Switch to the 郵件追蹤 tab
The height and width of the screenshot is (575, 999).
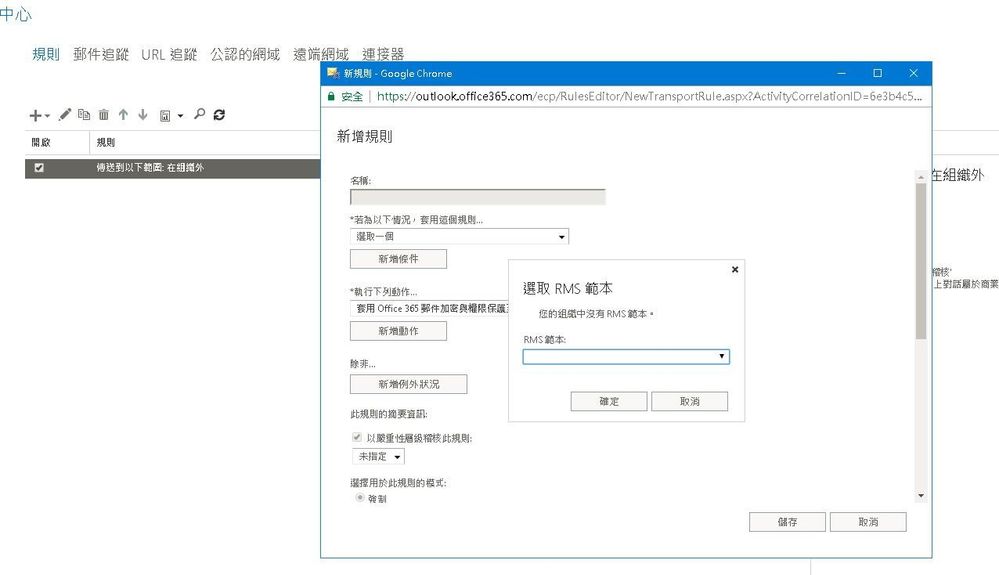(101, 54)
